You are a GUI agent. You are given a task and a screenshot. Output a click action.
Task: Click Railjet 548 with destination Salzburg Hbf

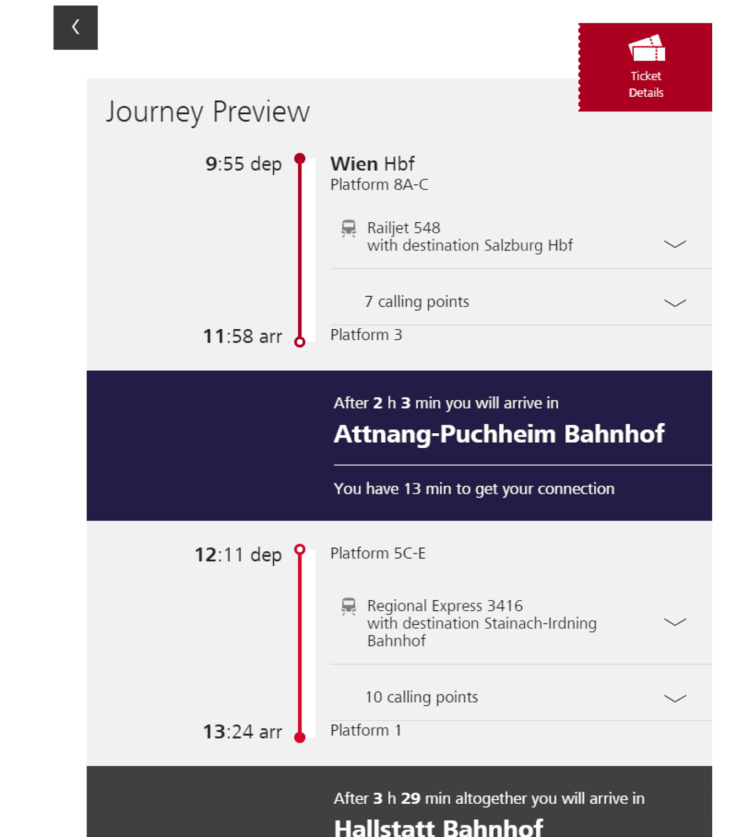470,236
